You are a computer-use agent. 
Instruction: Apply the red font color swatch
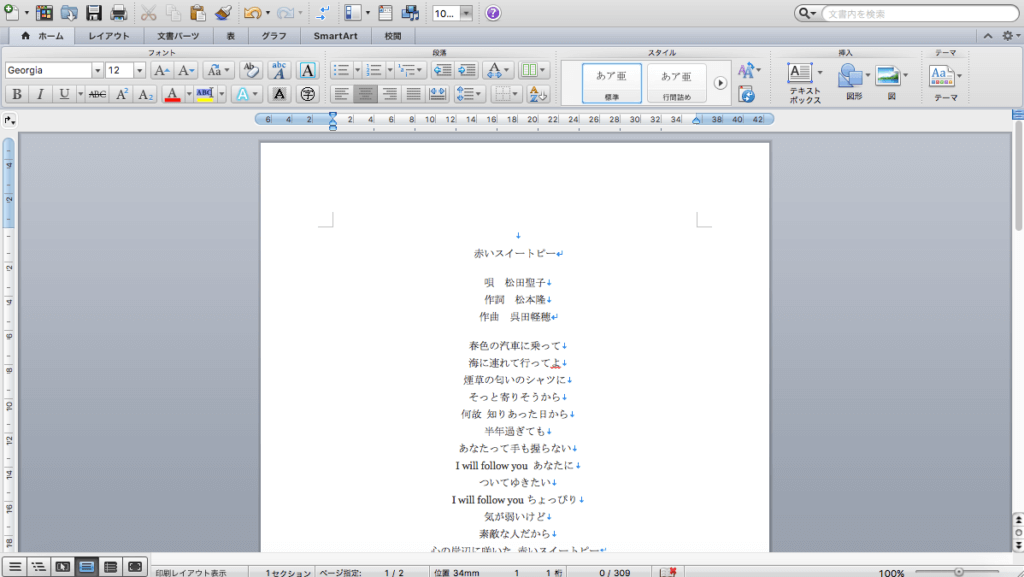pos(172,94)
